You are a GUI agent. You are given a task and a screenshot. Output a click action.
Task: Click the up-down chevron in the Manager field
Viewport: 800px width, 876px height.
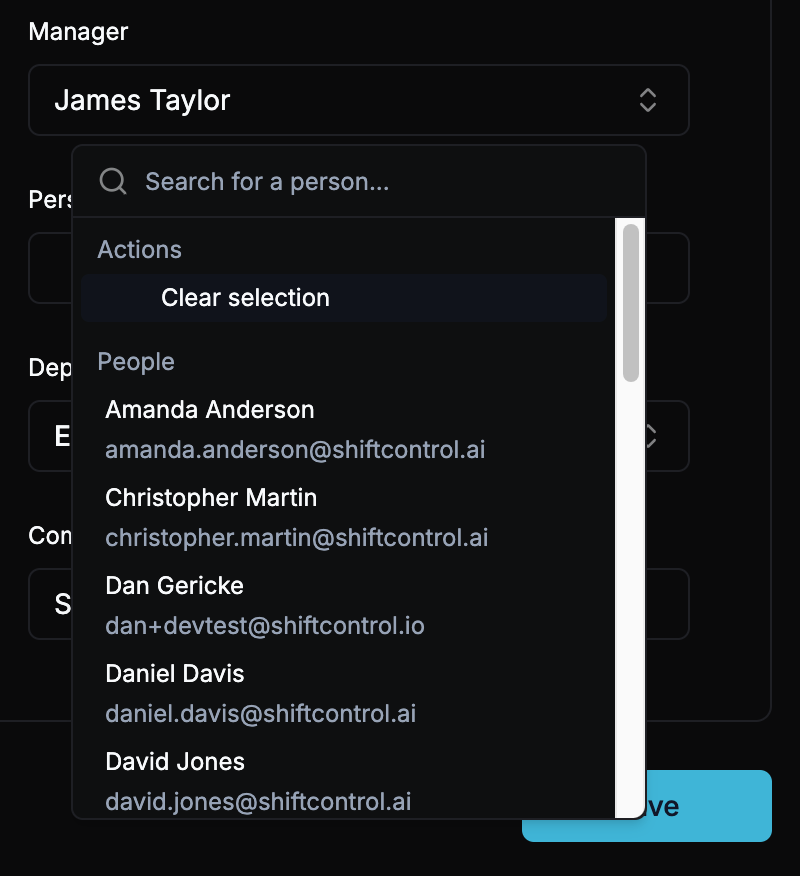click(x=648, y=100)
